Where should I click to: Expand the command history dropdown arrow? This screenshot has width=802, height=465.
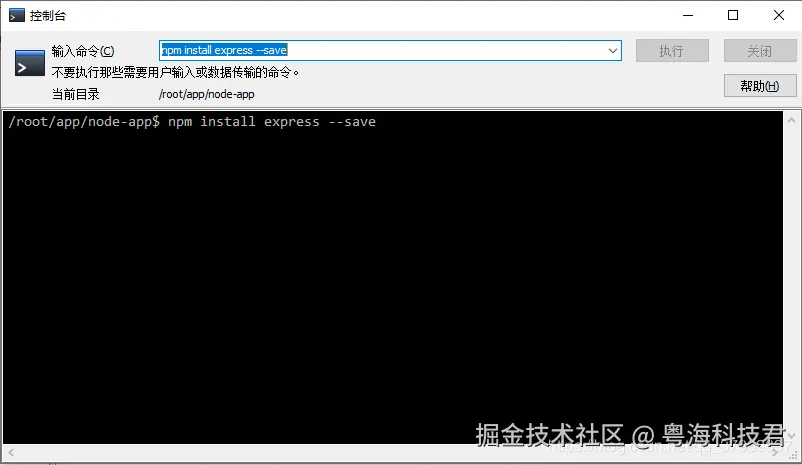(612, 51)
